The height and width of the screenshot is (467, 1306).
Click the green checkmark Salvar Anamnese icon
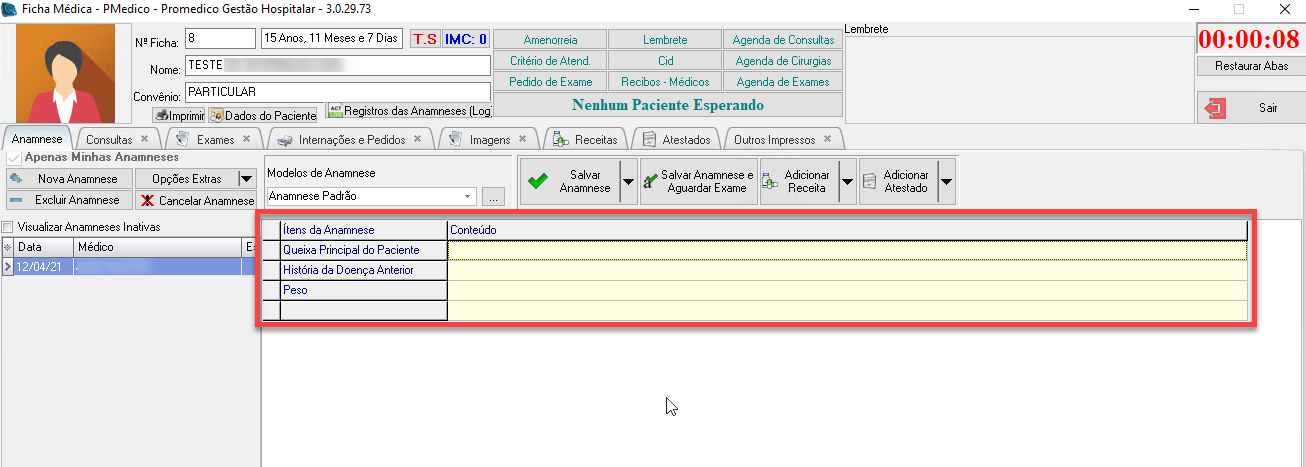tap(538, 181)
